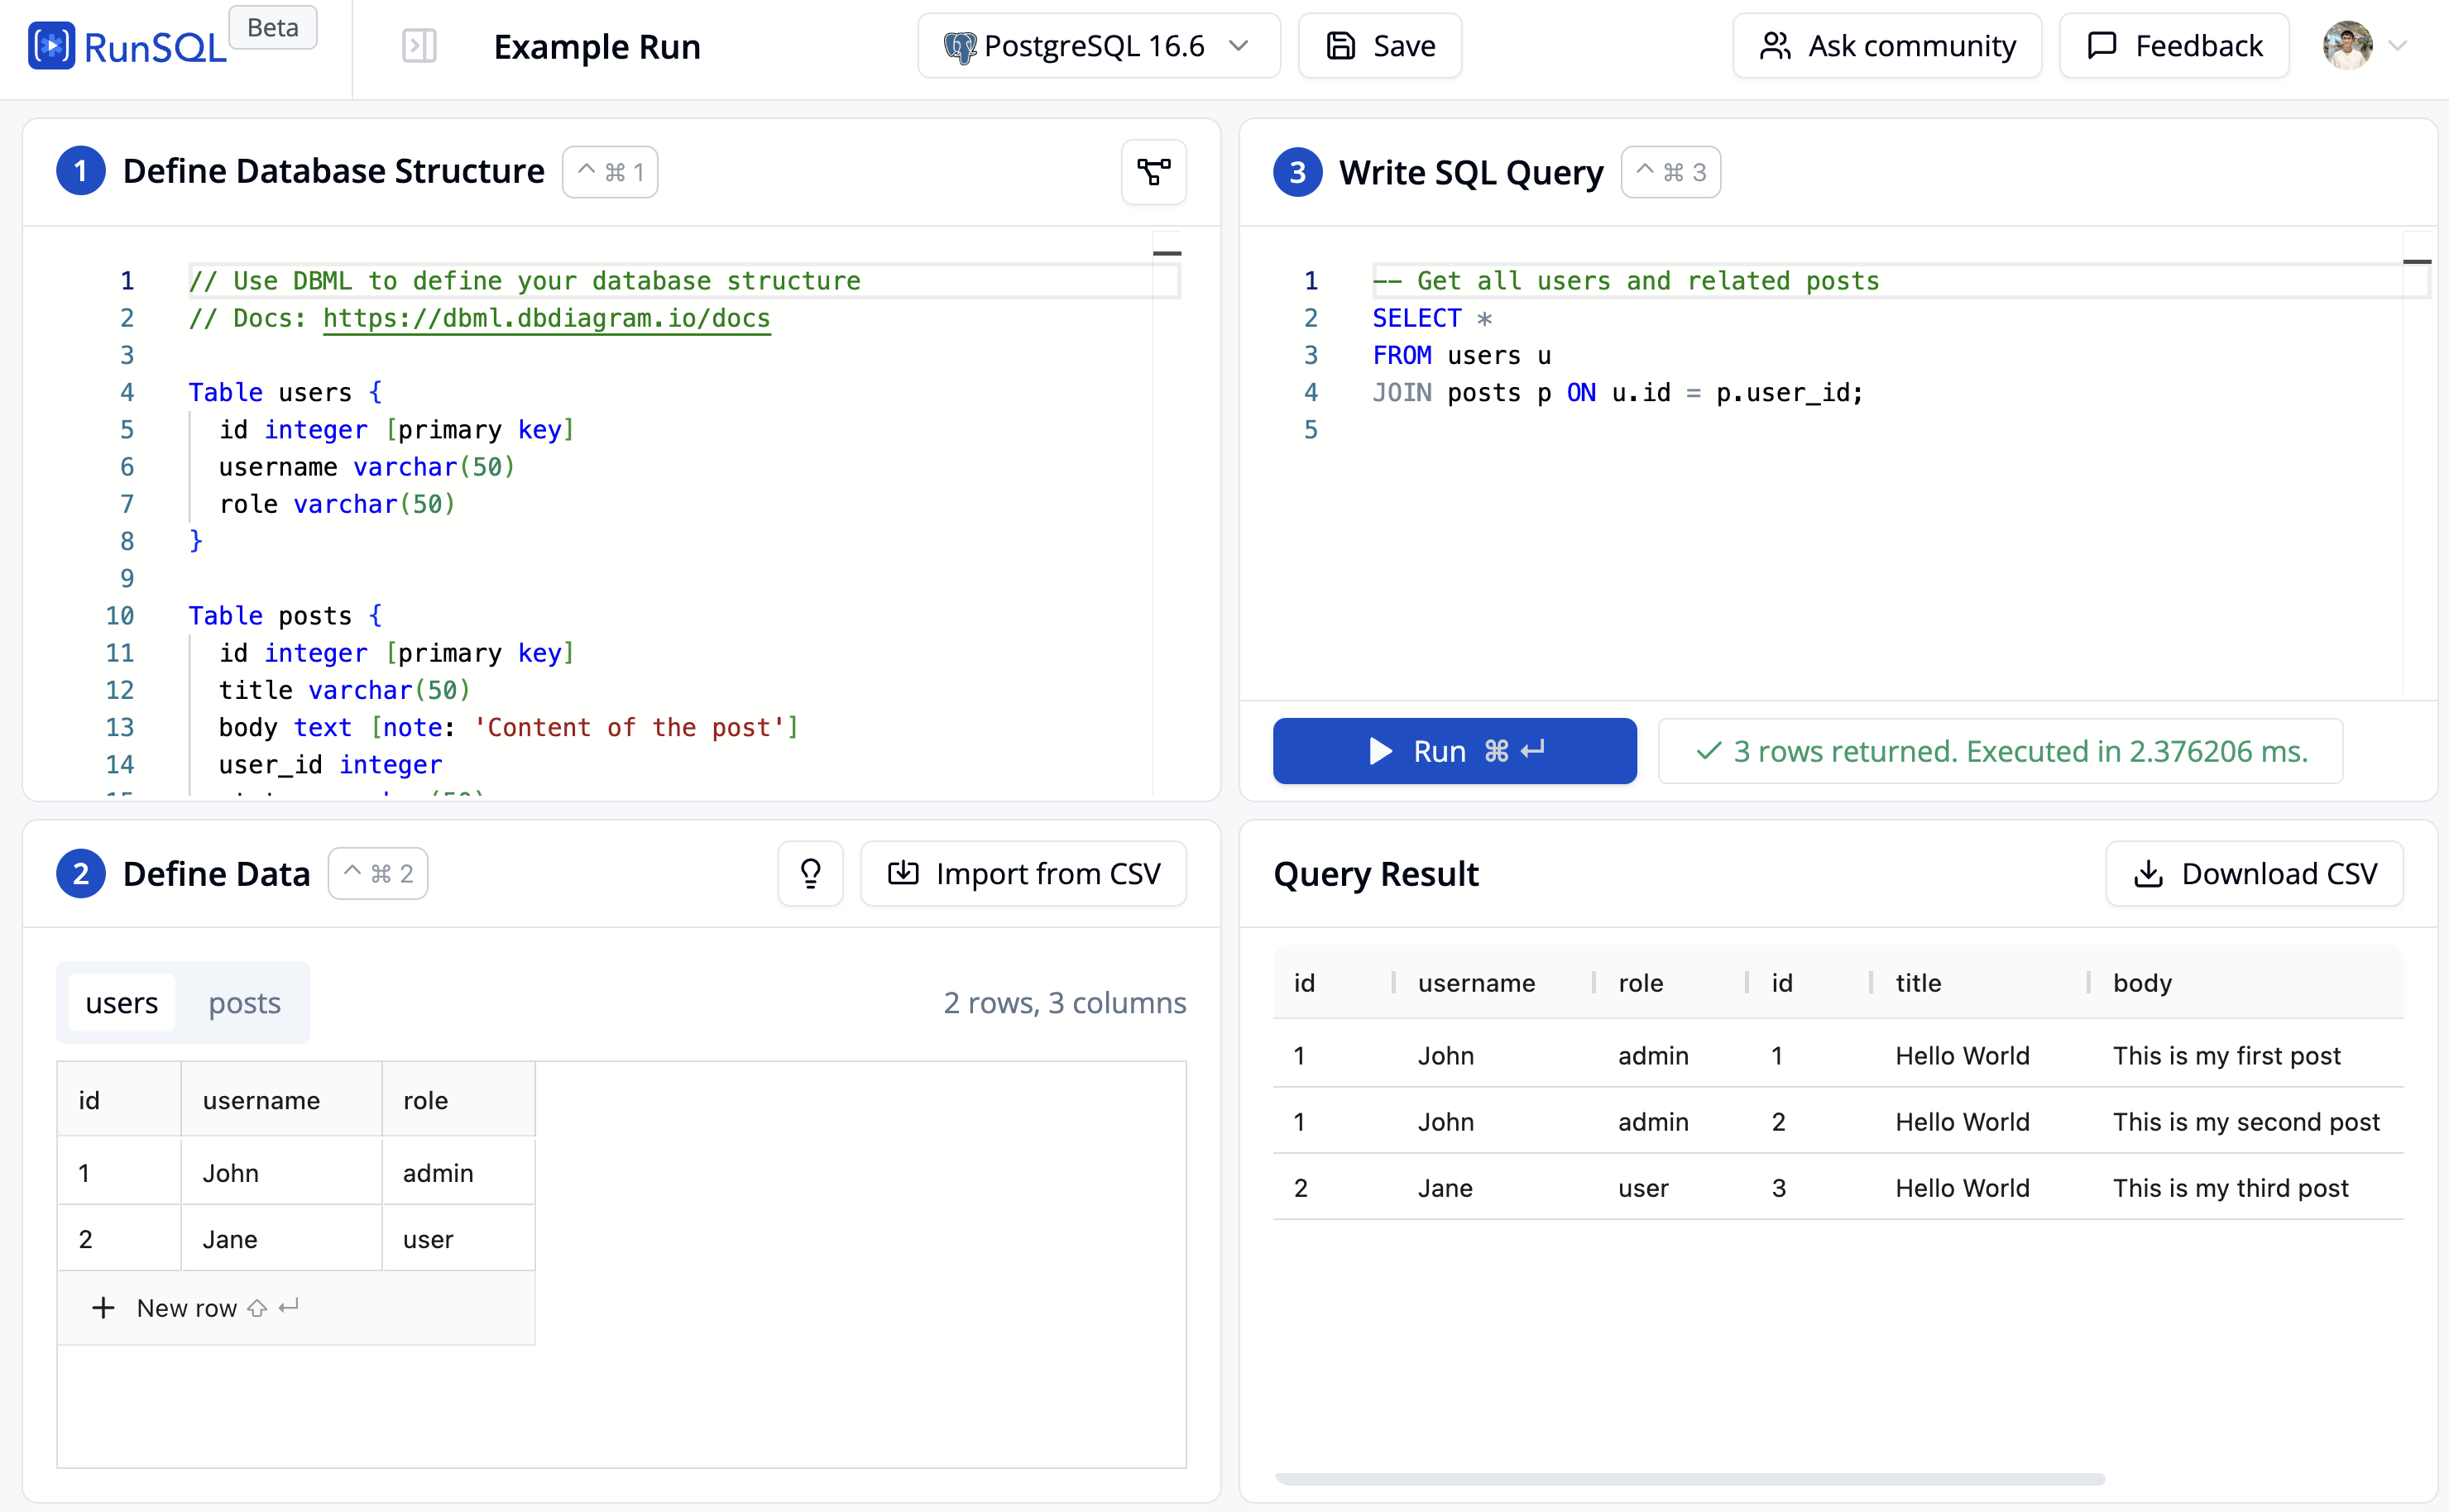Screen dimensions: 2449x1512
Task: Toggle Write SQL Query via the ⌘3 badge
Action: pyautogui.click(x=1669, y=171)
